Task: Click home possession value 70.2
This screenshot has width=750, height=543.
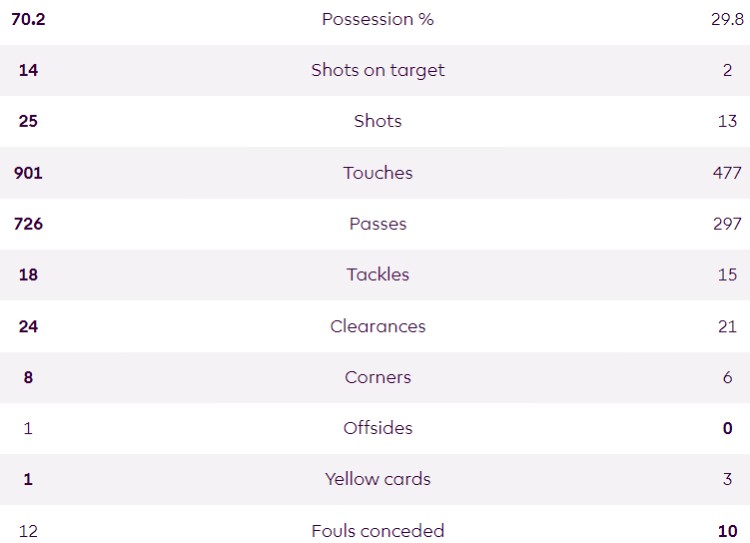Action: coord(28,19)
